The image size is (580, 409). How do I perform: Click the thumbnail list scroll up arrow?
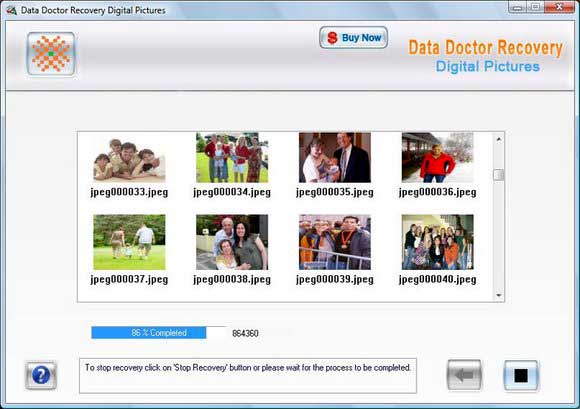pyautogui.click(x=499, y=139)
